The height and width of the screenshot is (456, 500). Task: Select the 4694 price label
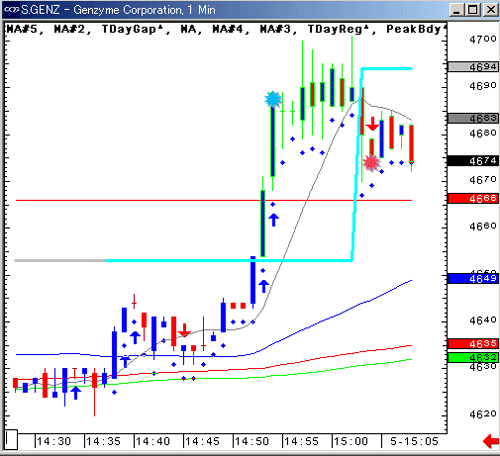[x=473, y=67]
